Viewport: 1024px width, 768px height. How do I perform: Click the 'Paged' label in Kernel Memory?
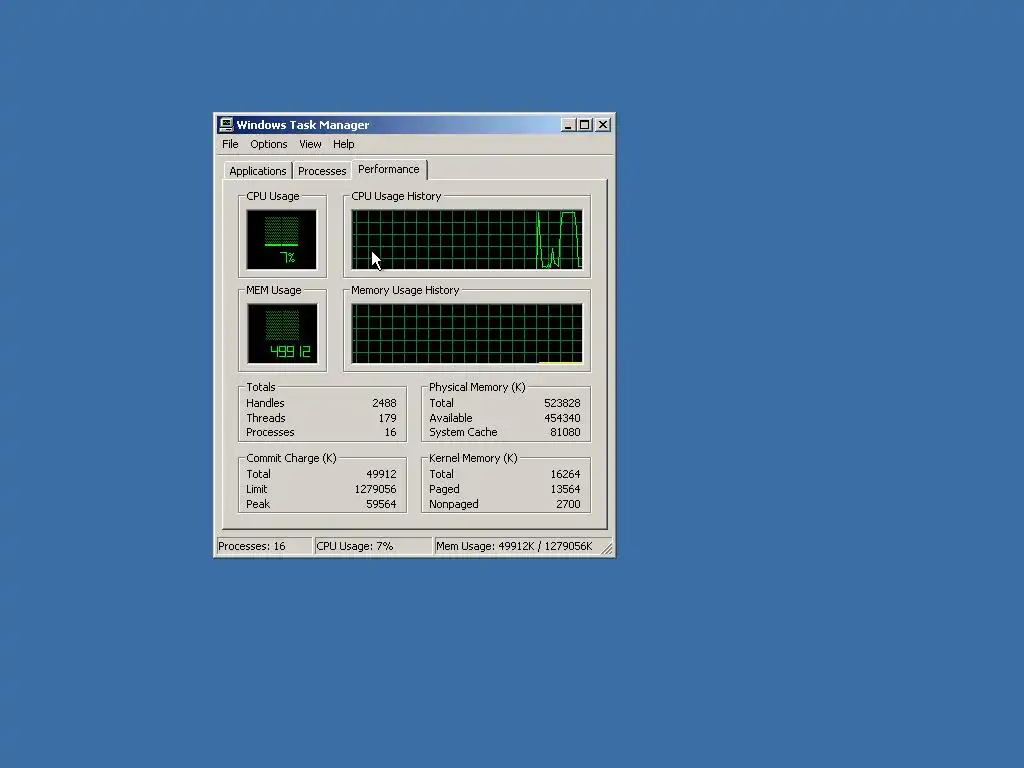(x=444, y=489)
